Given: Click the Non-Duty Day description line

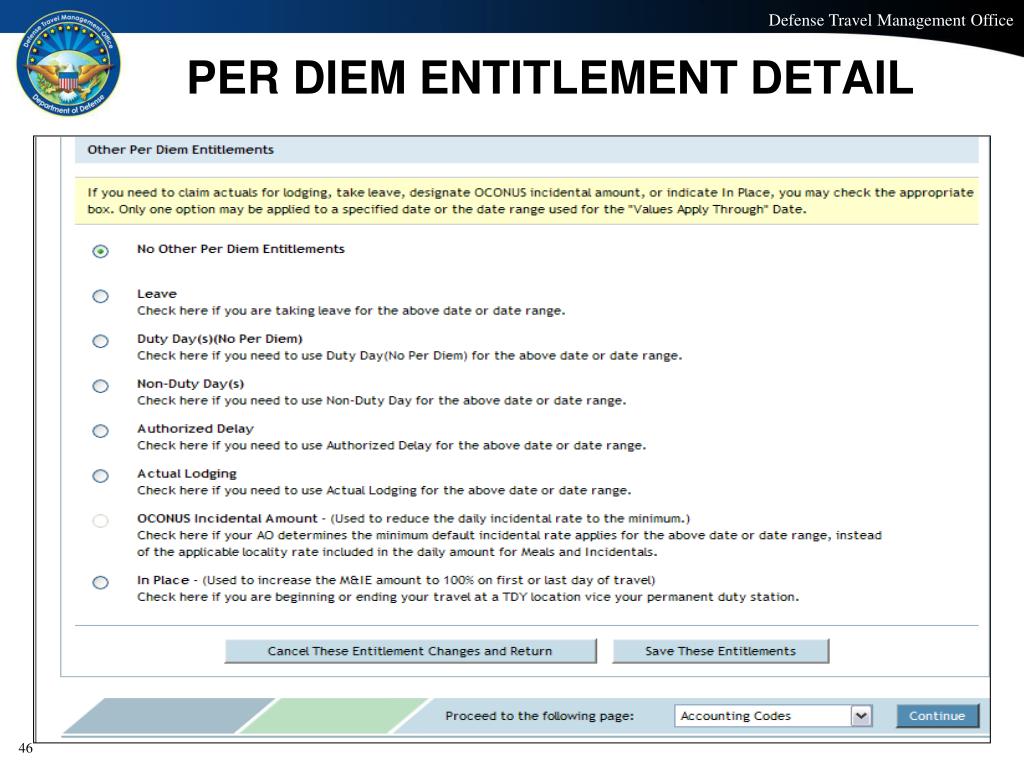Looking at the screenshot, I should click(x=381, y=400).
